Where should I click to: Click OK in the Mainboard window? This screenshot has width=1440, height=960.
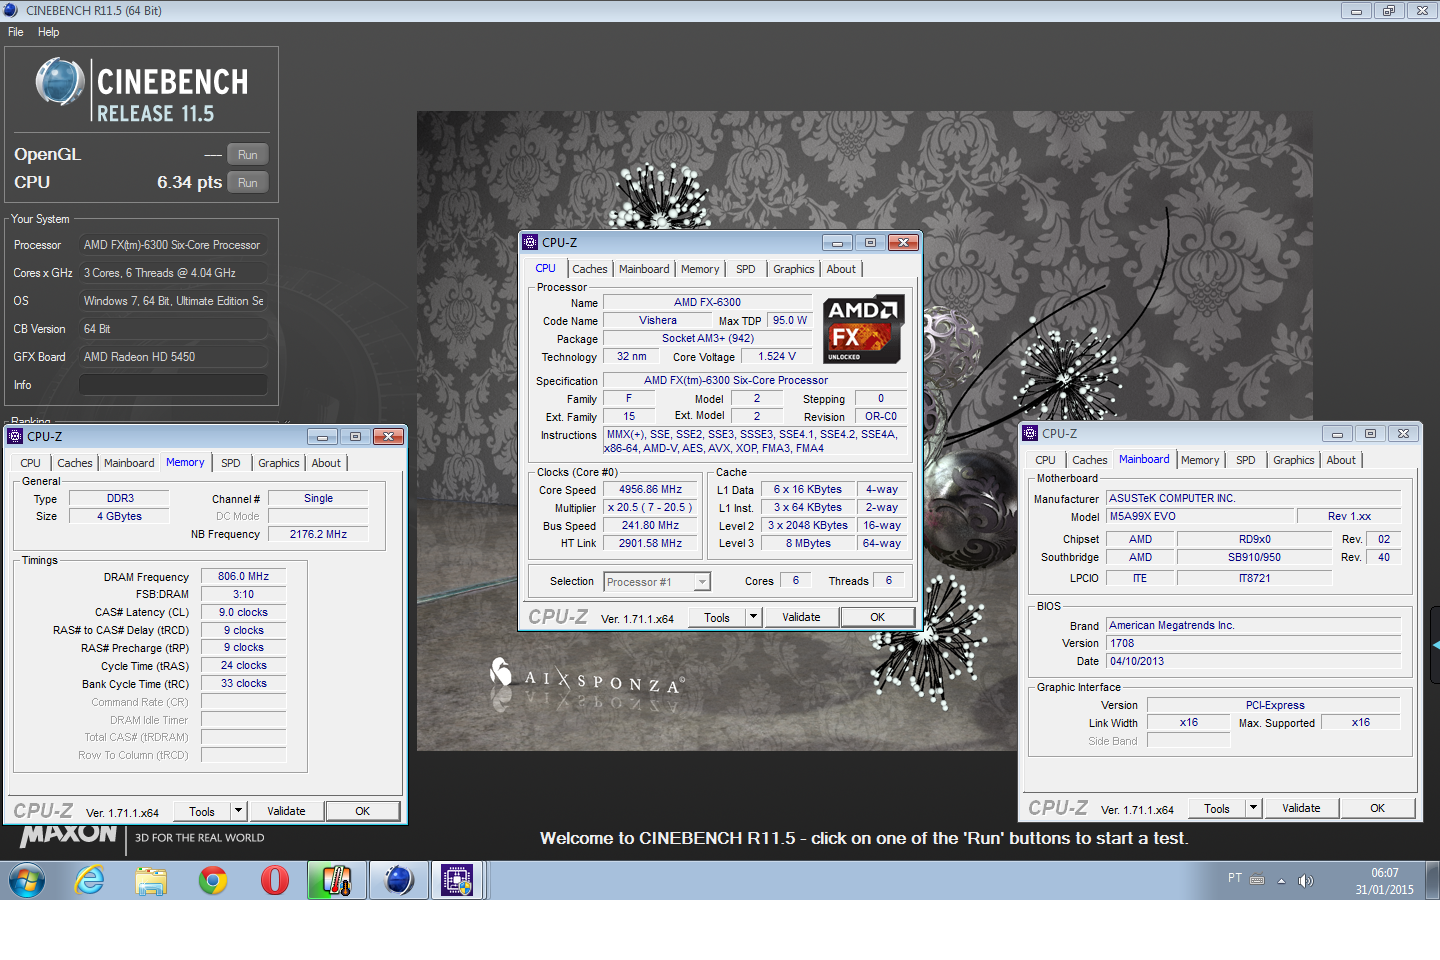(1378, 808)
